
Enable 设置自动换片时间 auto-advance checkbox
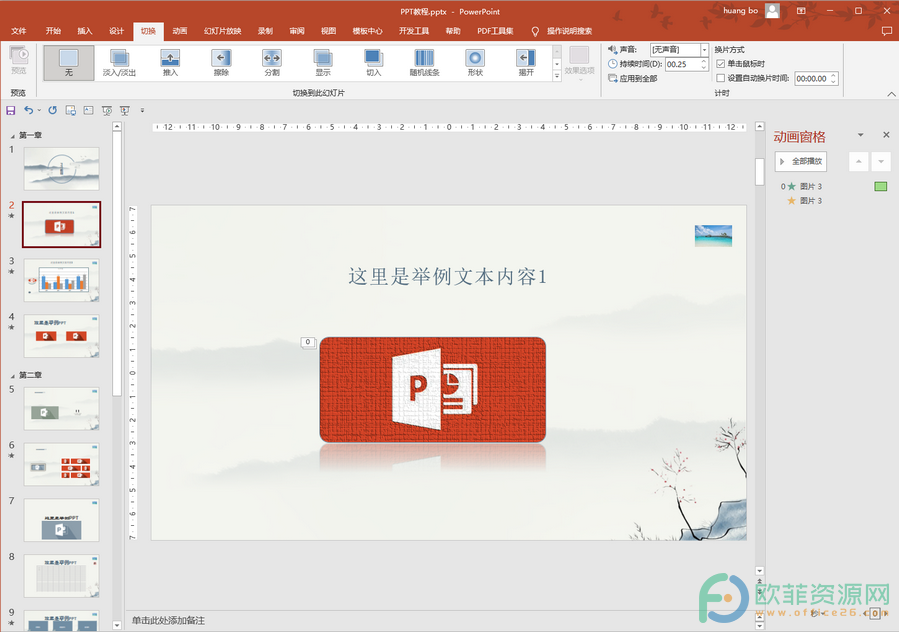(x=721, y=78)
